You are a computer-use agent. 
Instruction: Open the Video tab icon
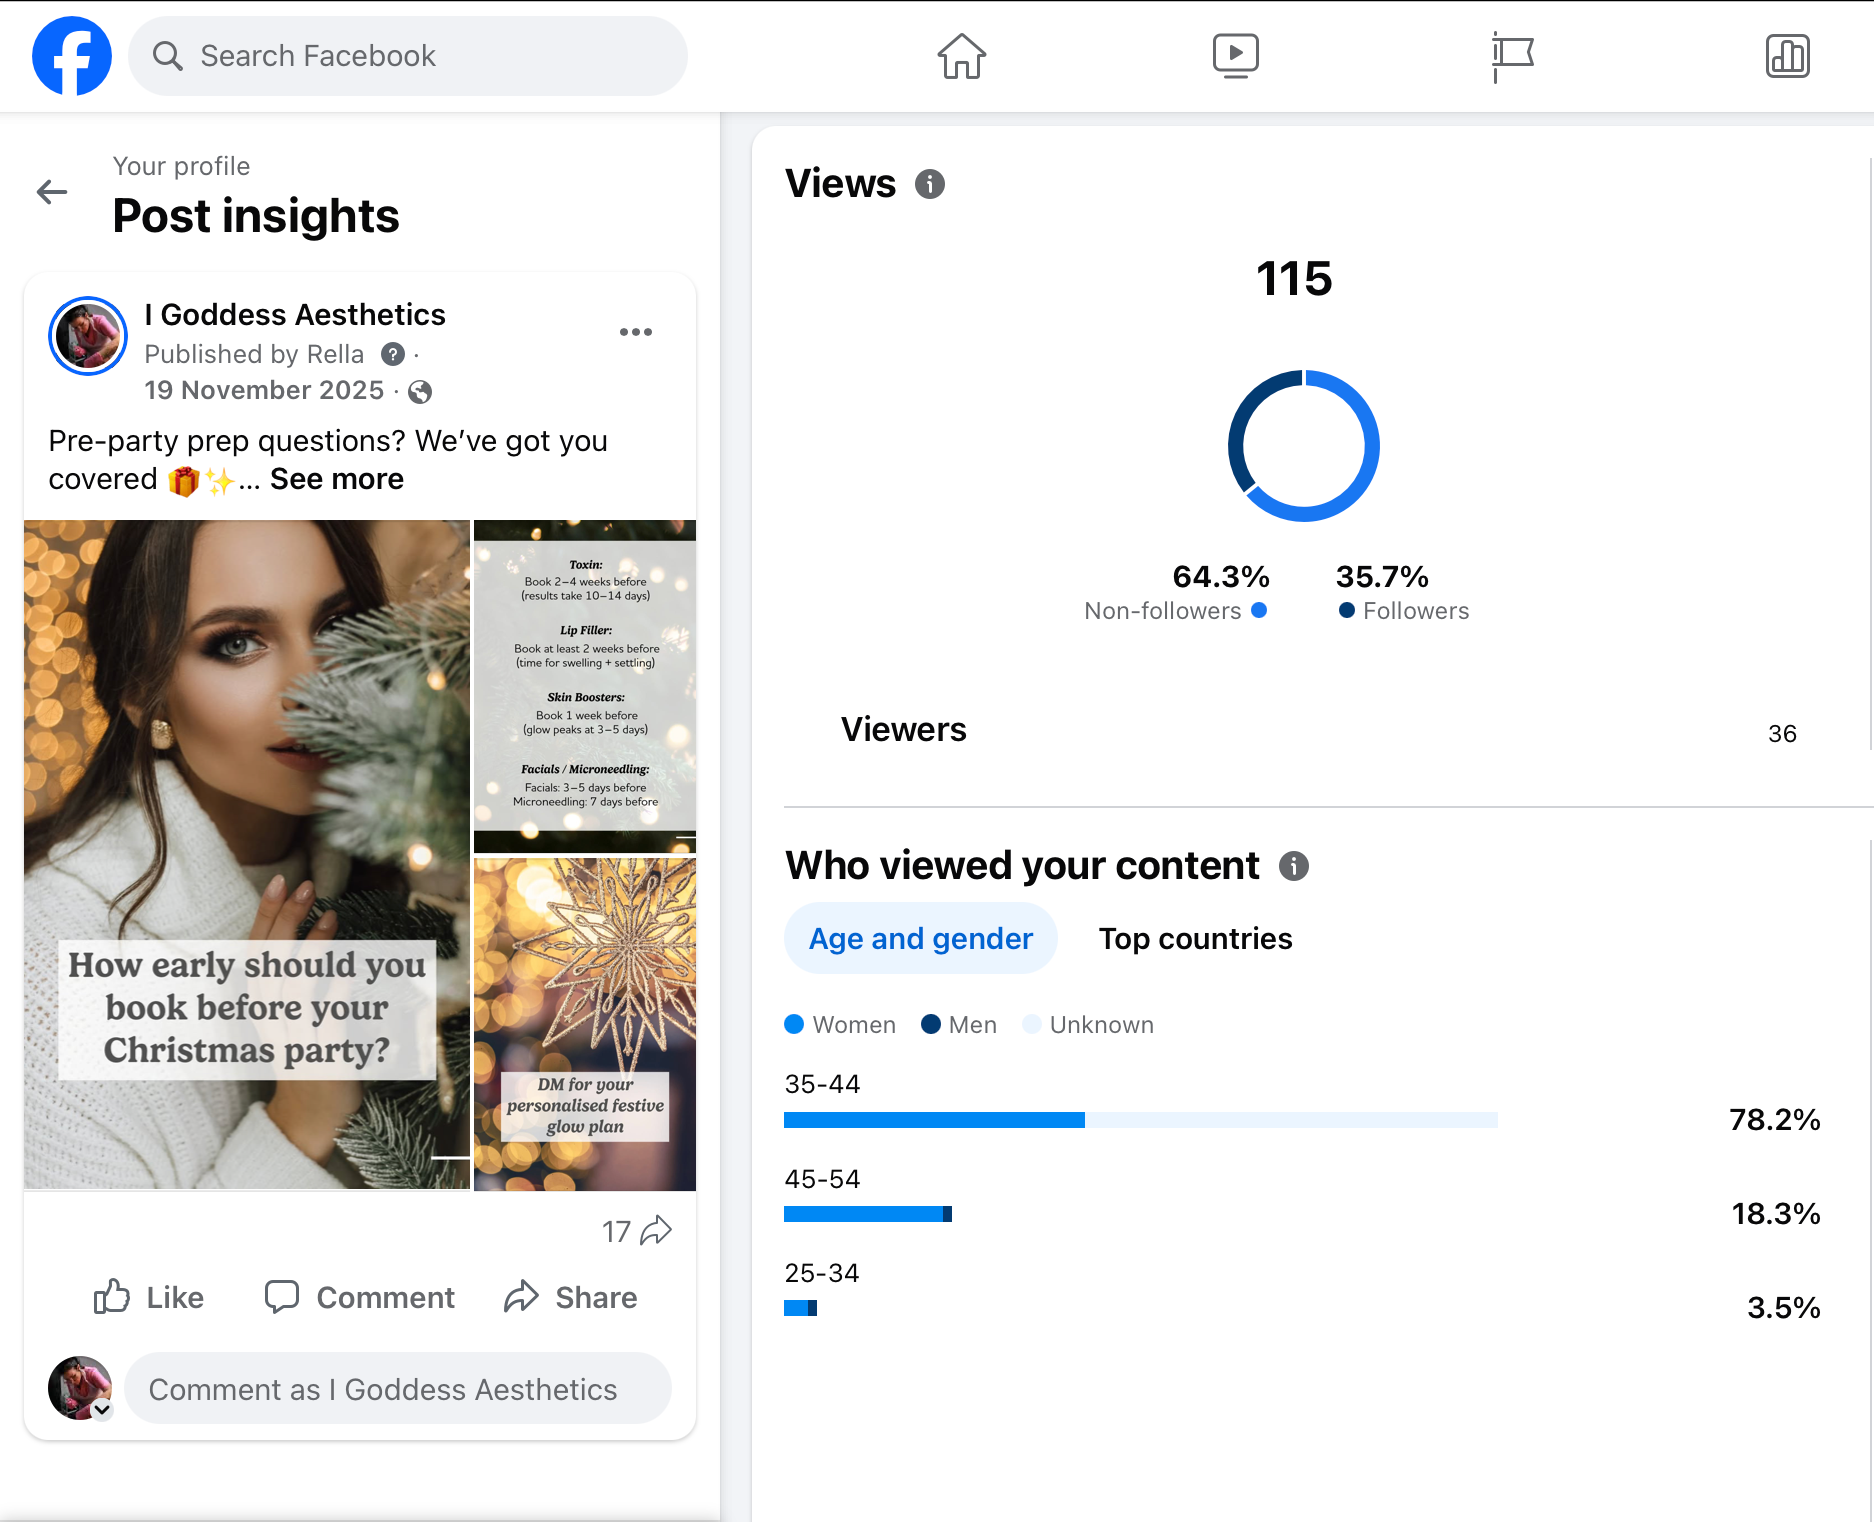point(1236,56)
